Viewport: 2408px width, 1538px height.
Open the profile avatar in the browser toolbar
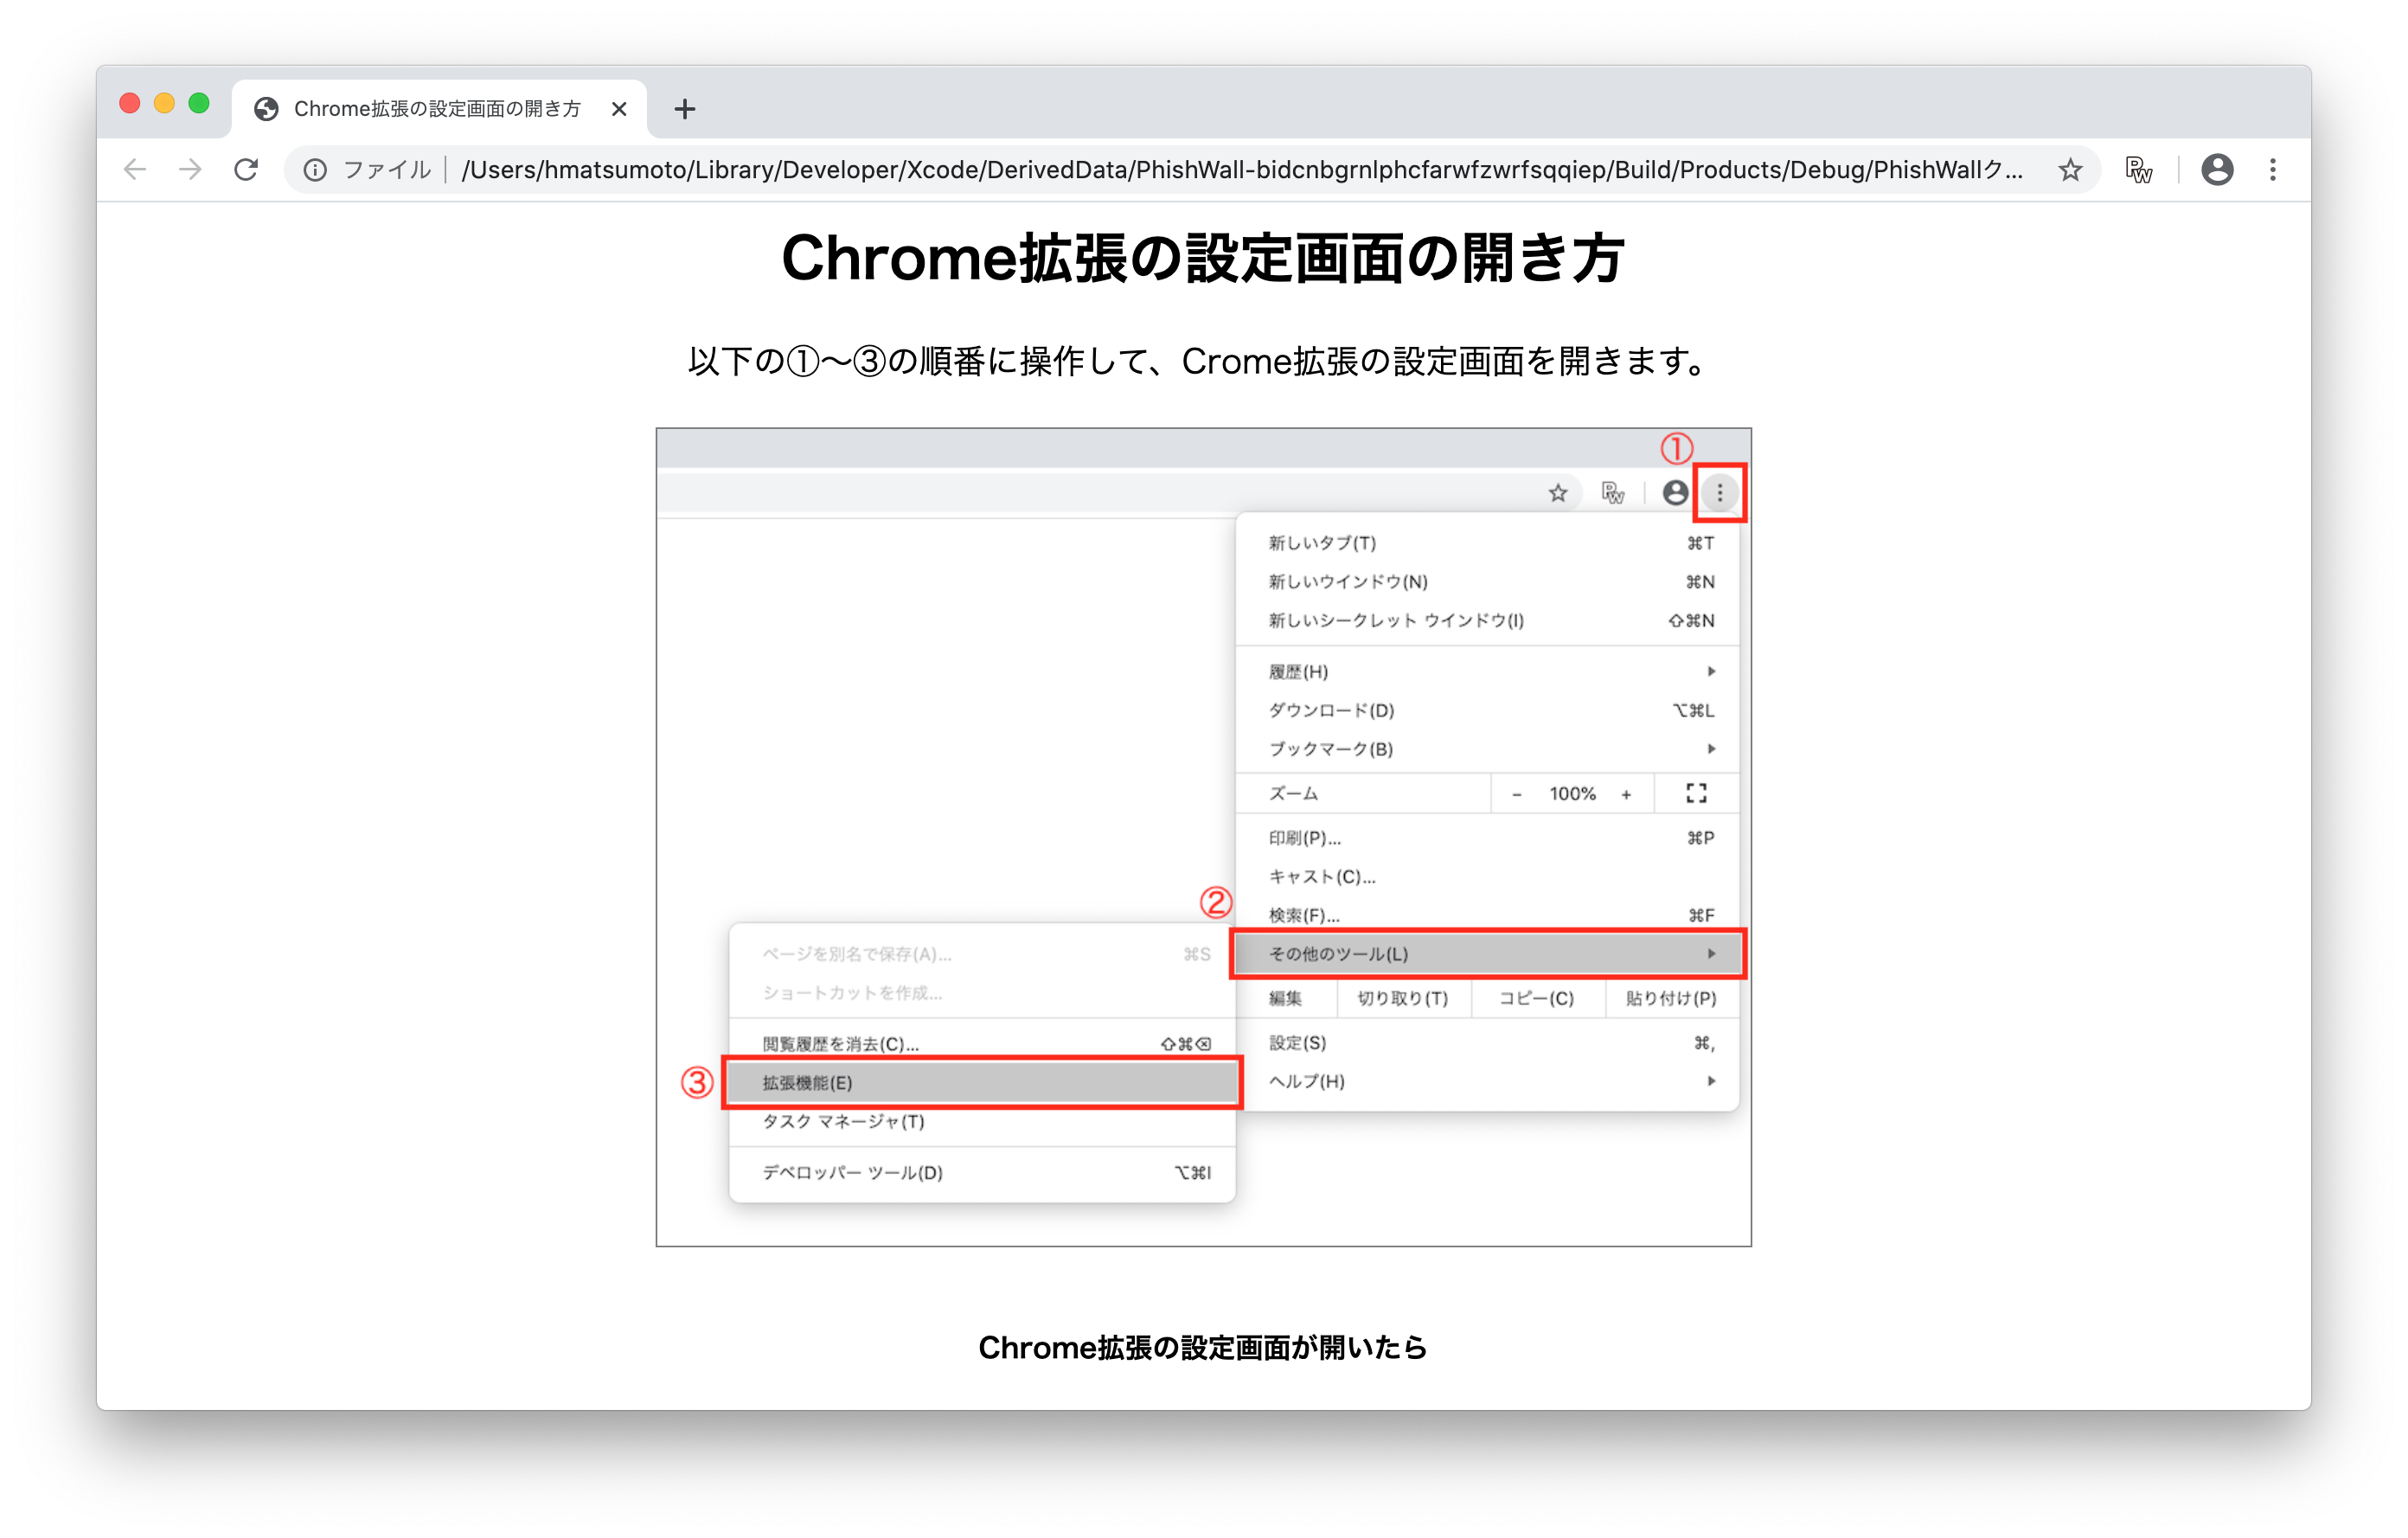point(2217,170)
